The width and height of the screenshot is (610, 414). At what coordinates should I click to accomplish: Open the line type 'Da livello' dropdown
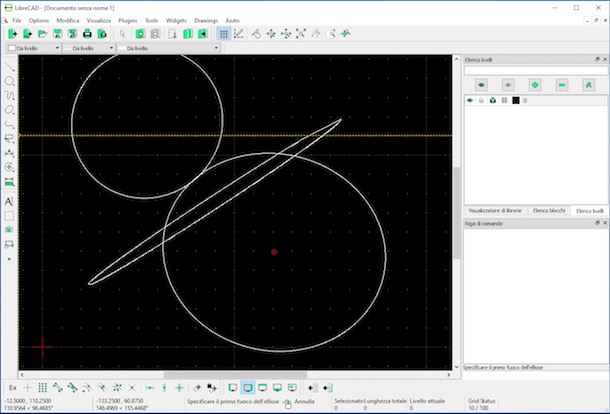point(168,48)
